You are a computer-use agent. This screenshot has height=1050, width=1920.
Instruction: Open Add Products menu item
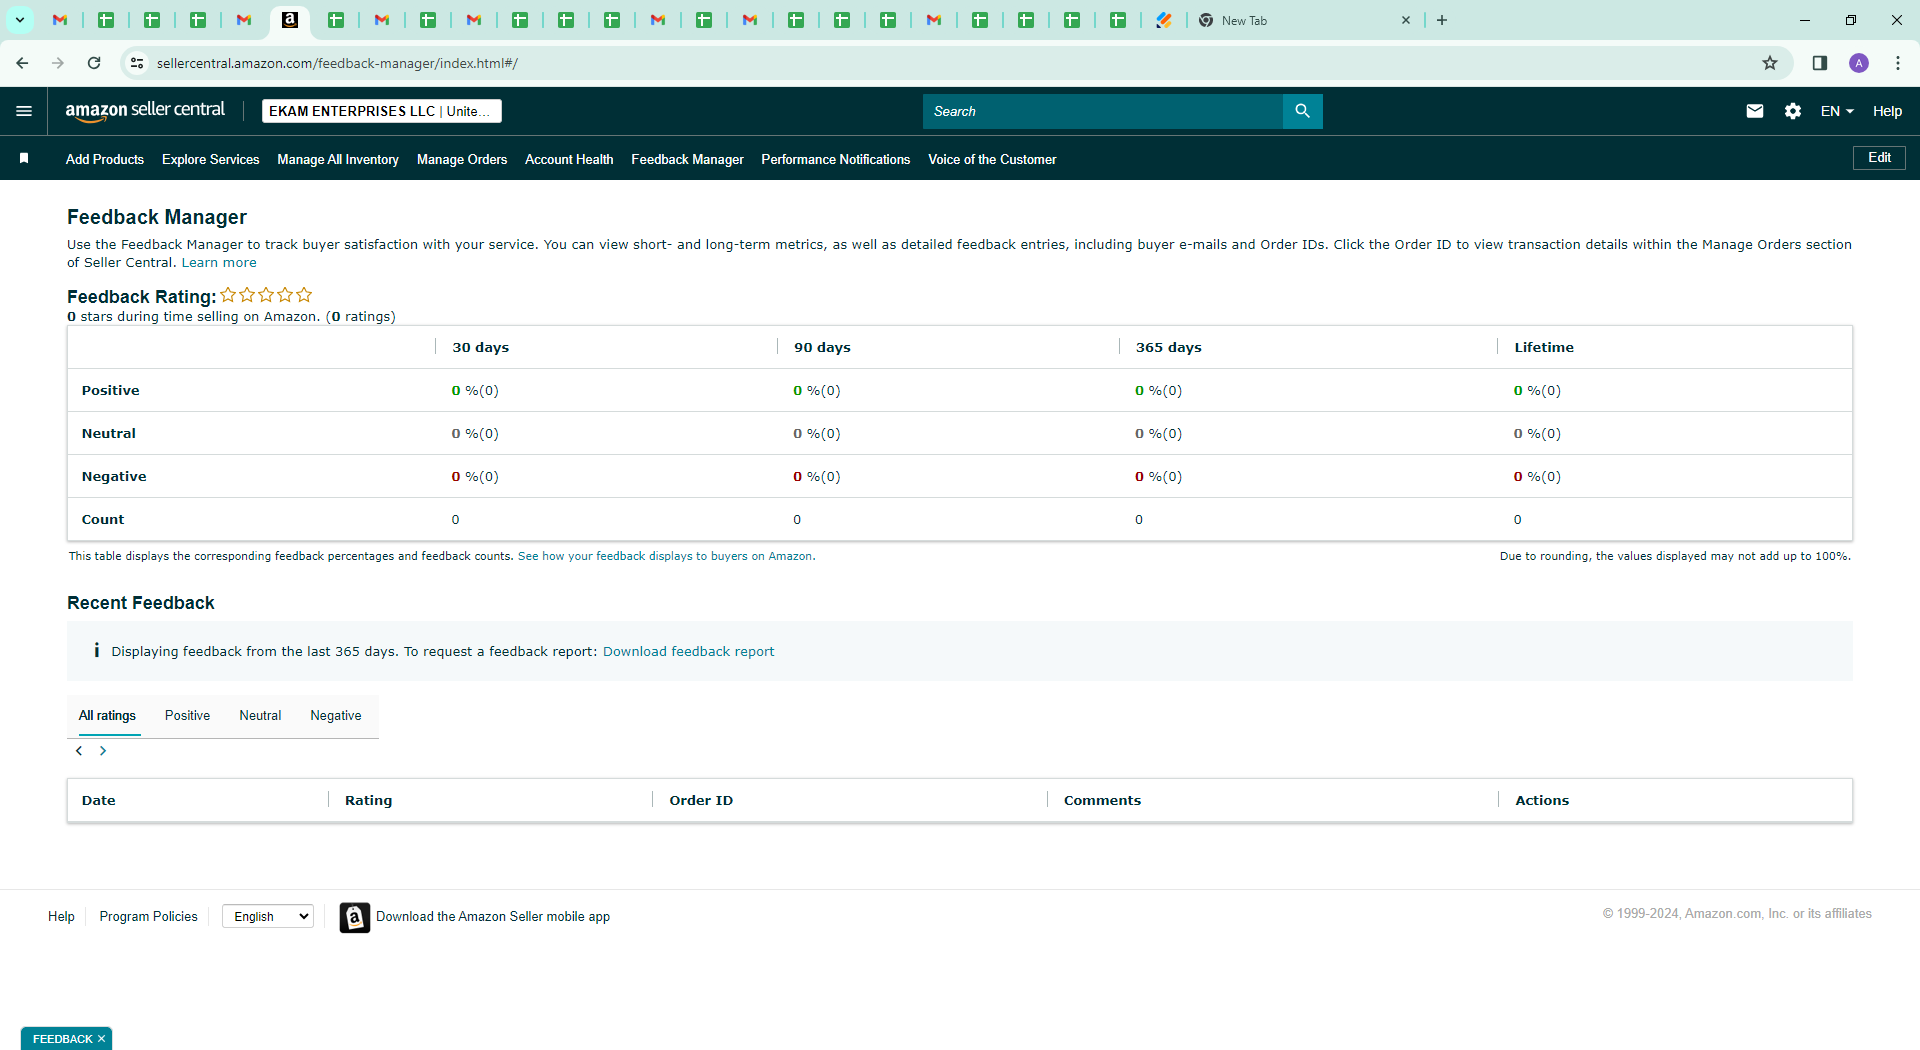point(105,159)
